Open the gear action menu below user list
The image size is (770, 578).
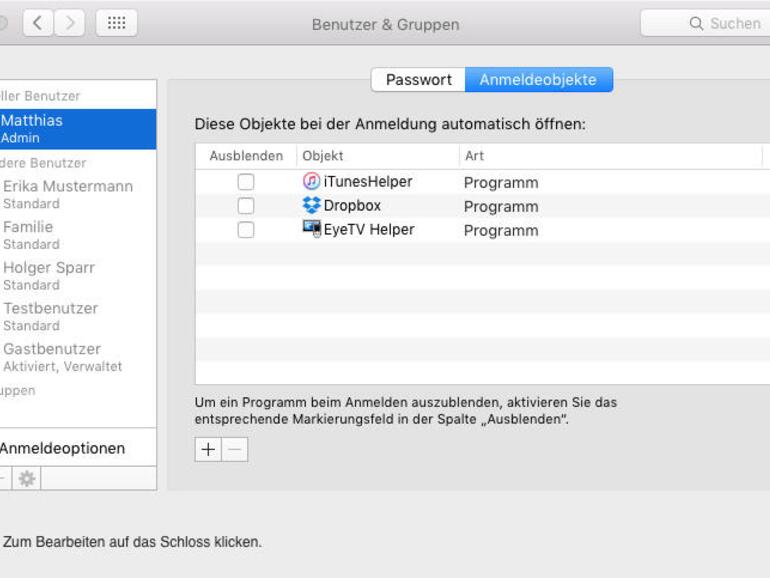(27, 479)
